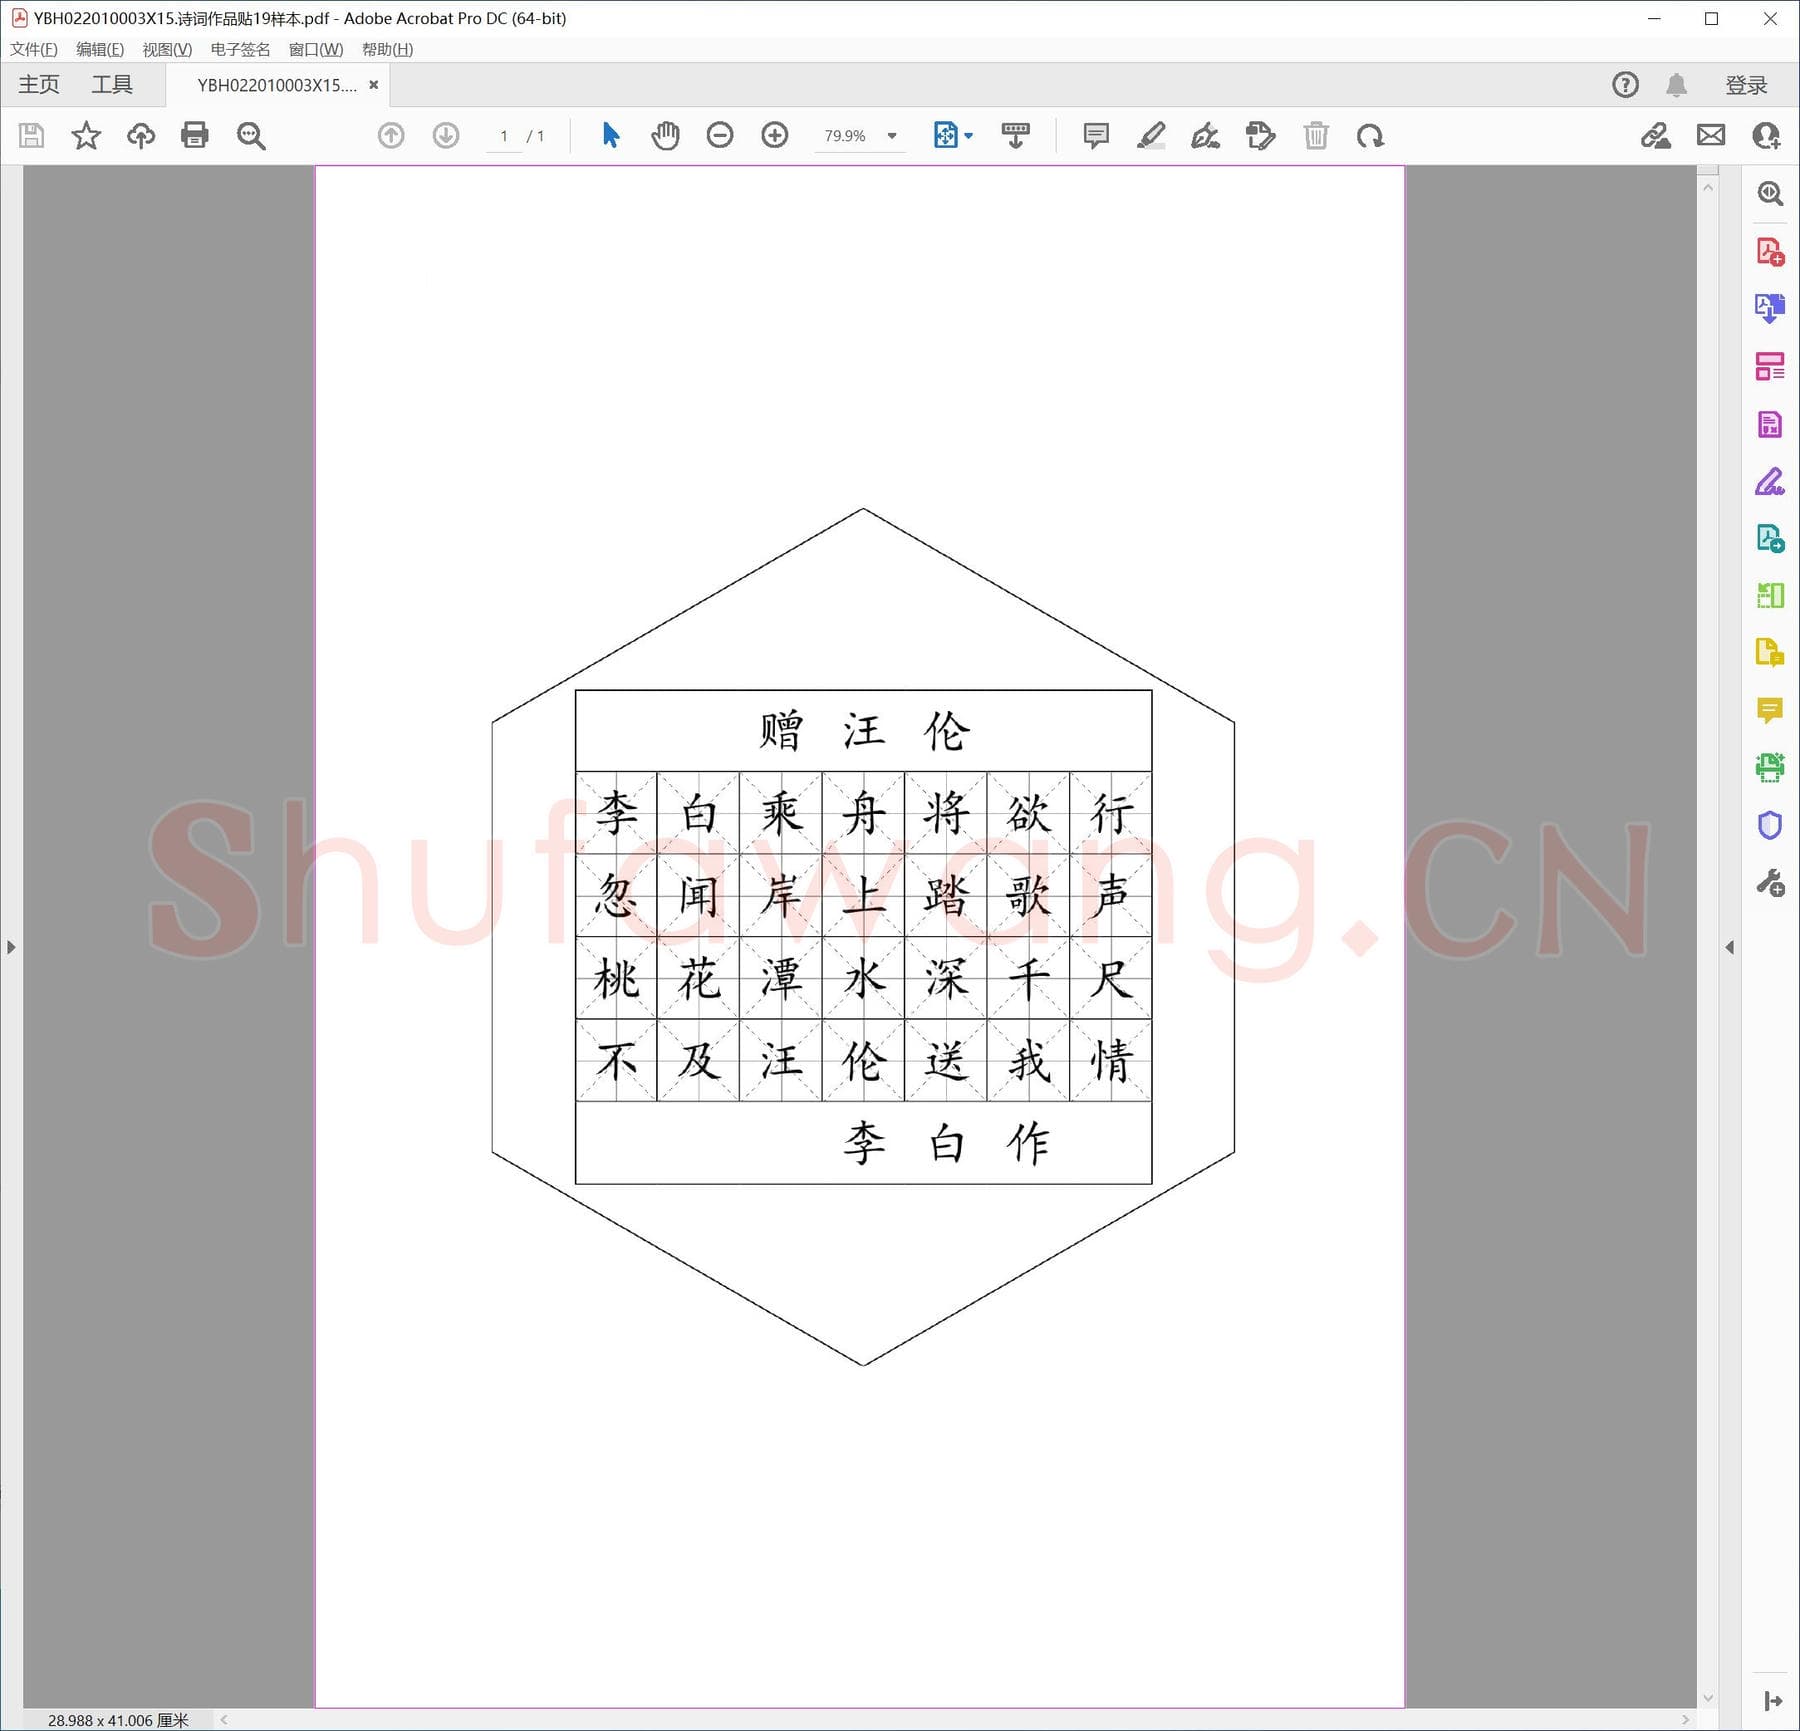Click the 79.9% zoom value field
Screen dimensions: 1800x1731
coord(845,136)
